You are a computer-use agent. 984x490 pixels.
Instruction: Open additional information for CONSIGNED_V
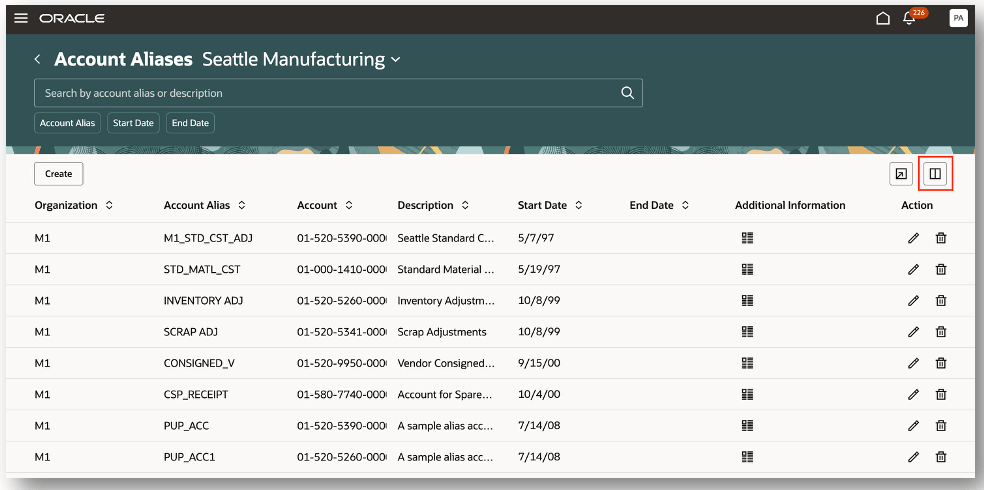pos(747,363)
